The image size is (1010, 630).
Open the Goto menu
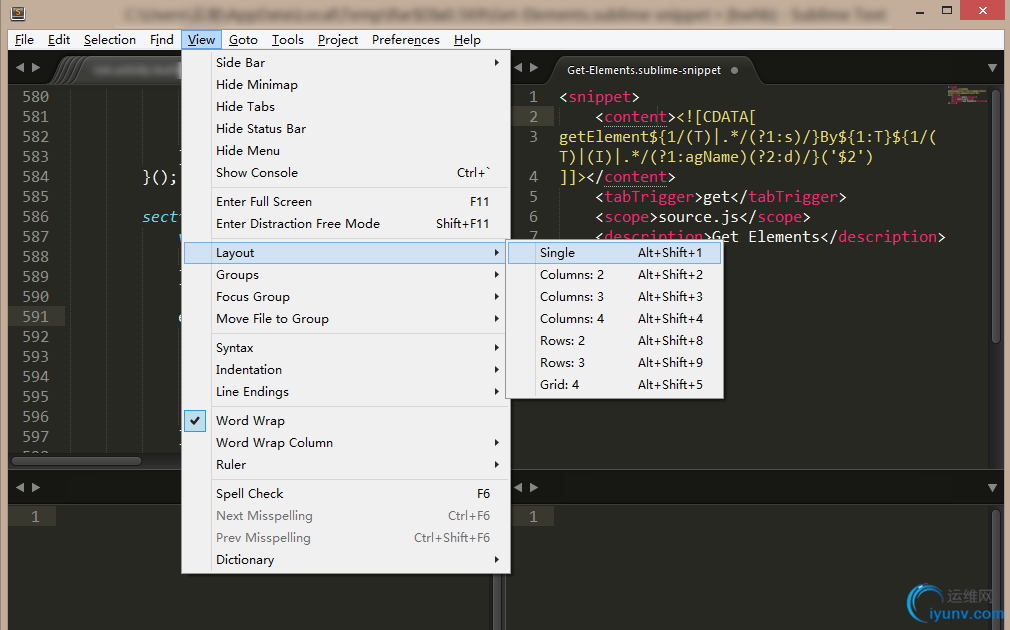coord(243,40)
